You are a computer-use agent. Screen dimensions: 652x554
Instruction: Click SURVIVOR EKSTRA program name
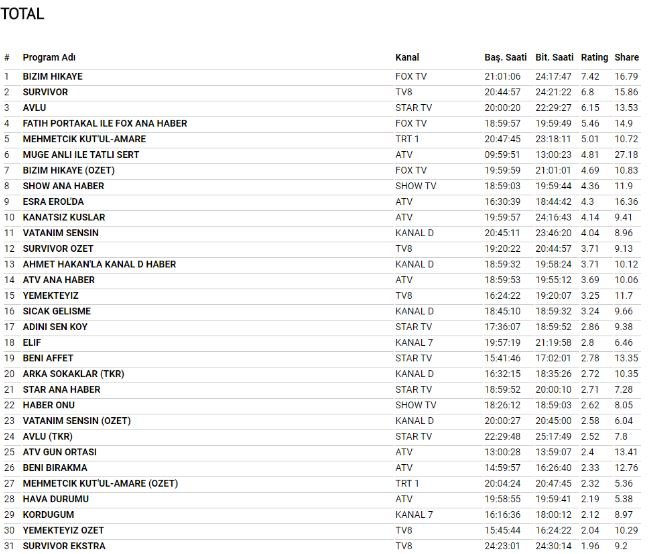(64, 546)
